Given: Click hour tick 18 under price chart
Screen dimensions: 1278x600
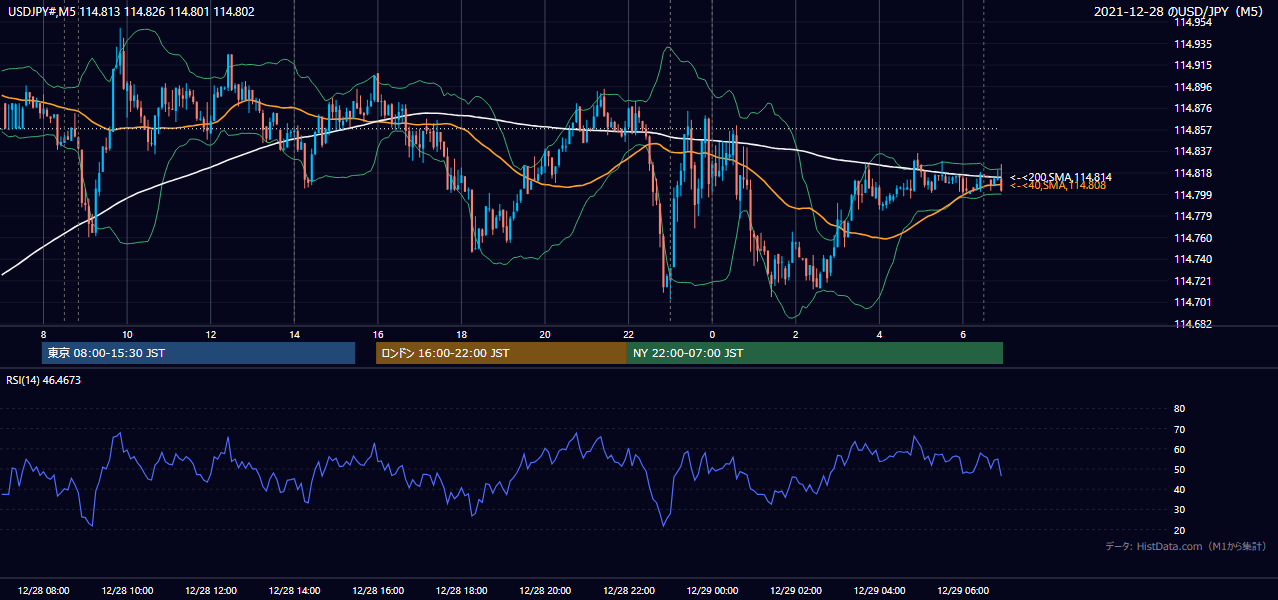Looking at the screenshot, I should point(461,334).
